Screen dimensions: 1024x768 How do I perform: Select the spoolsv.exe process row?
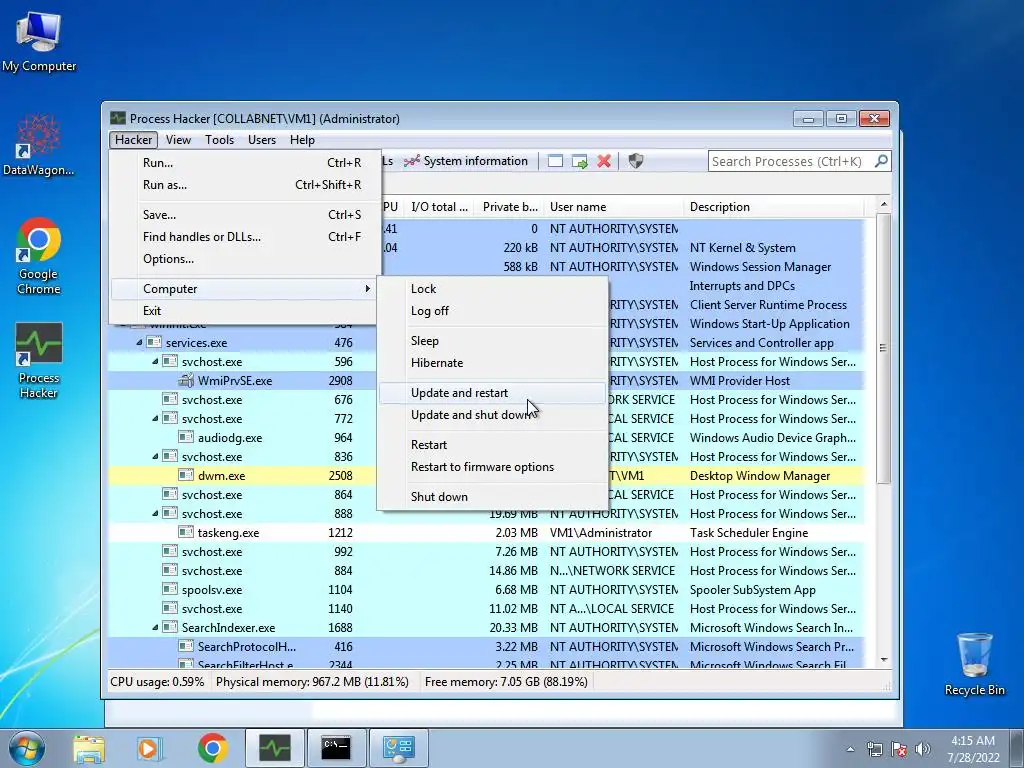(487, 590)
